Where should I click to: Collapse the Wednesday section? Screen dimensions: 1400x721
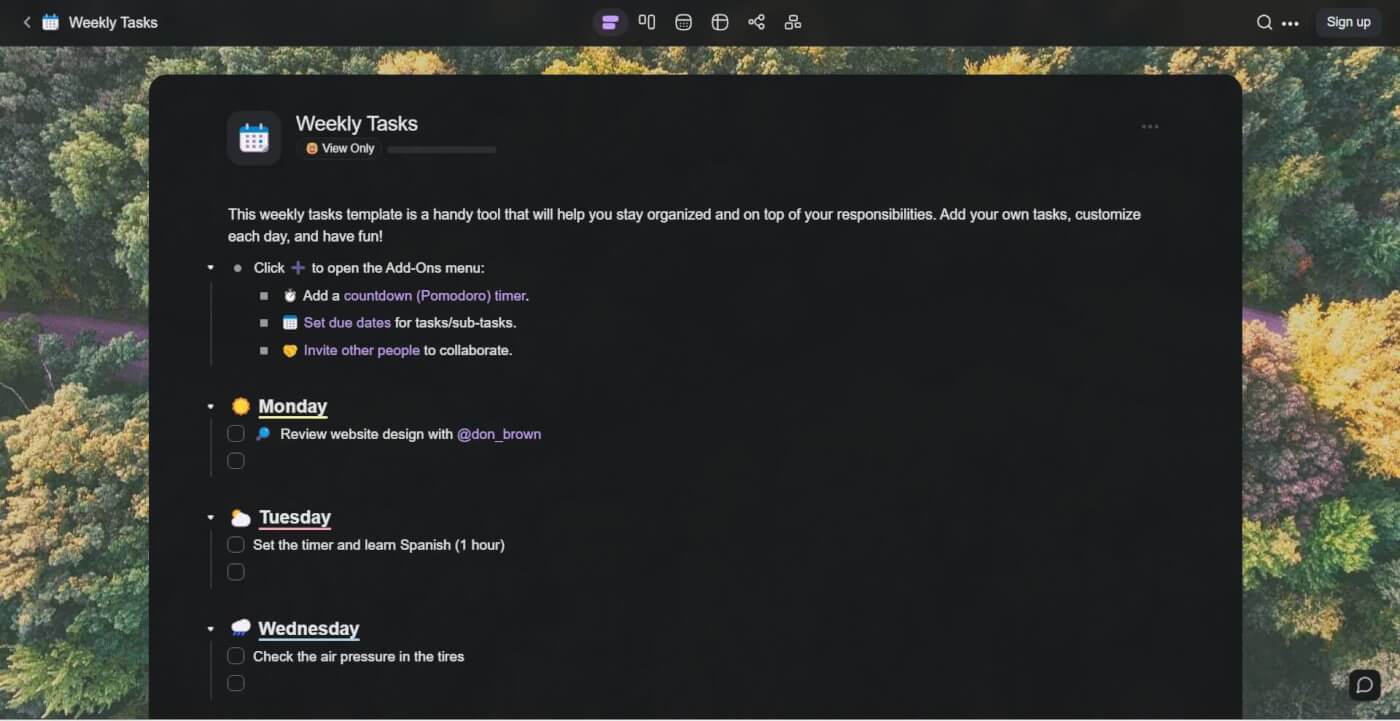(210, 629)
